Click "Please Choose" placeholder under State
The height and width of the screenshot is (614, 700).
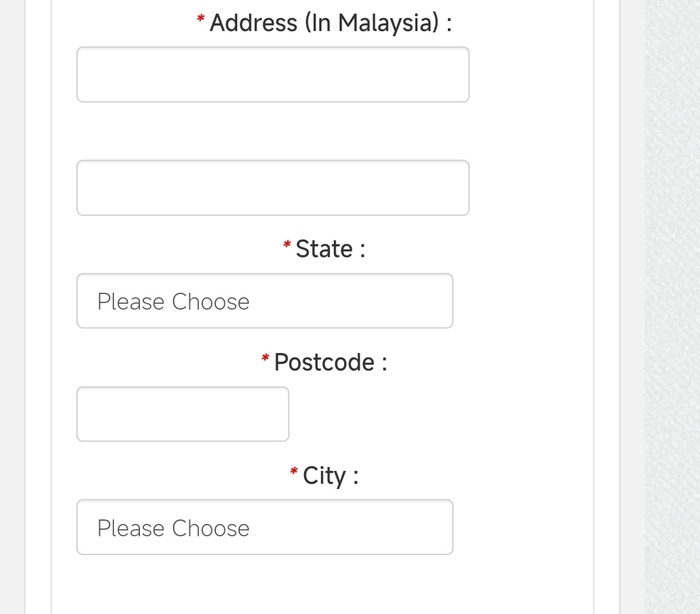173,302
